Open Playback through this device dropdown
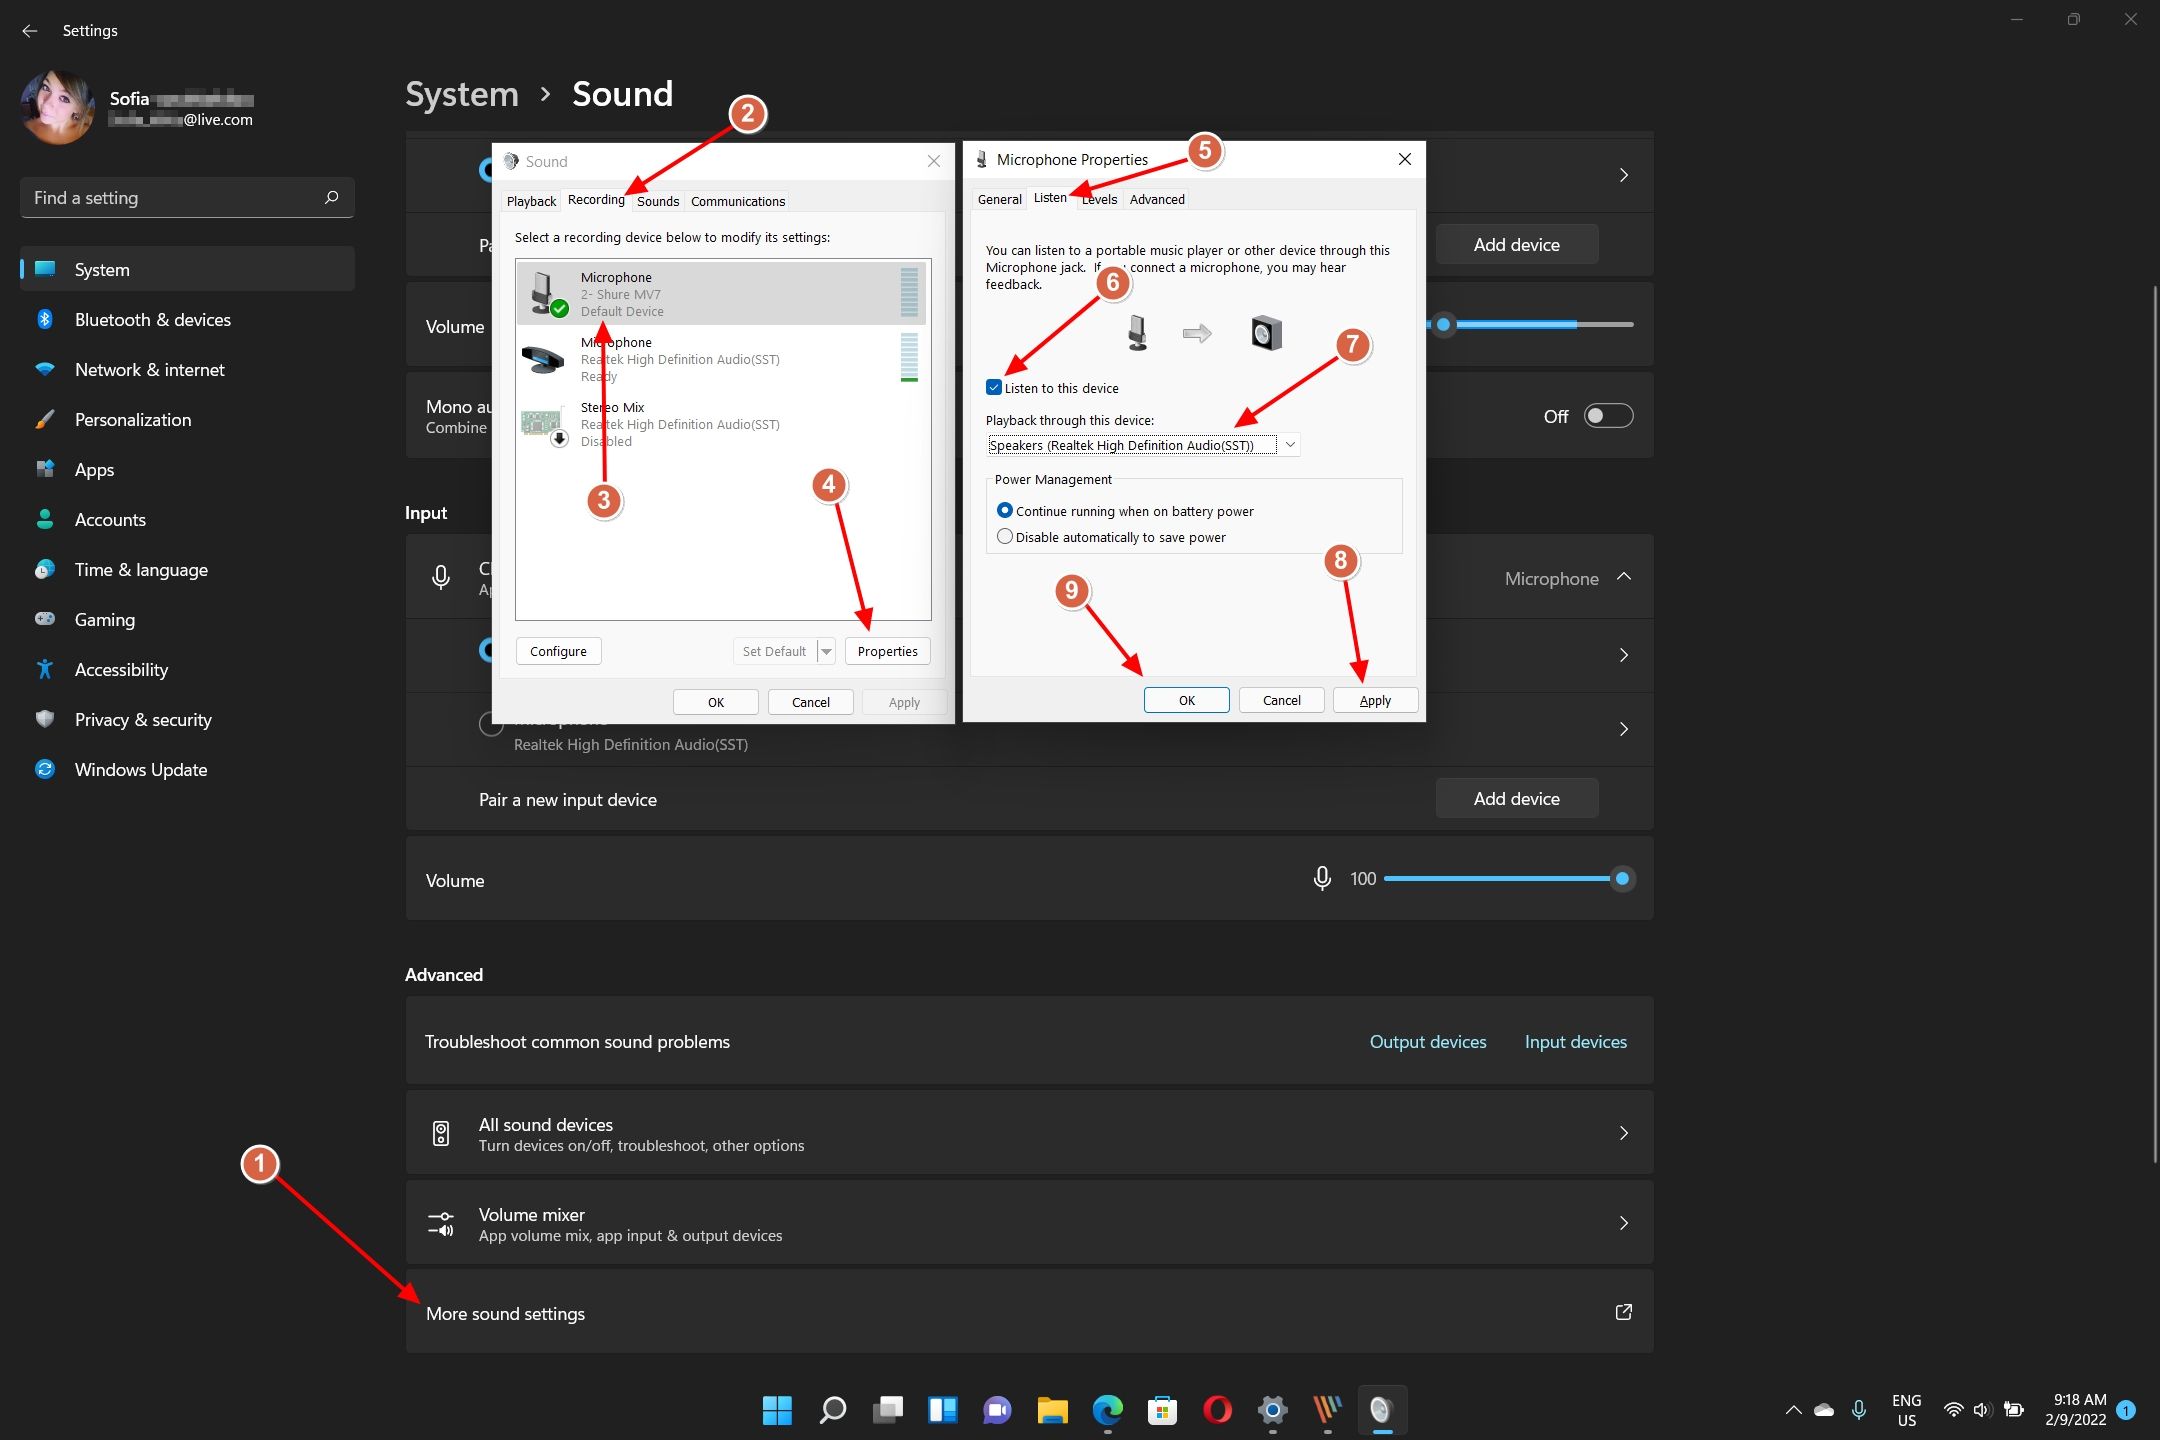This screenshot has width=2160, height=1440. (x=1290, y=445)
